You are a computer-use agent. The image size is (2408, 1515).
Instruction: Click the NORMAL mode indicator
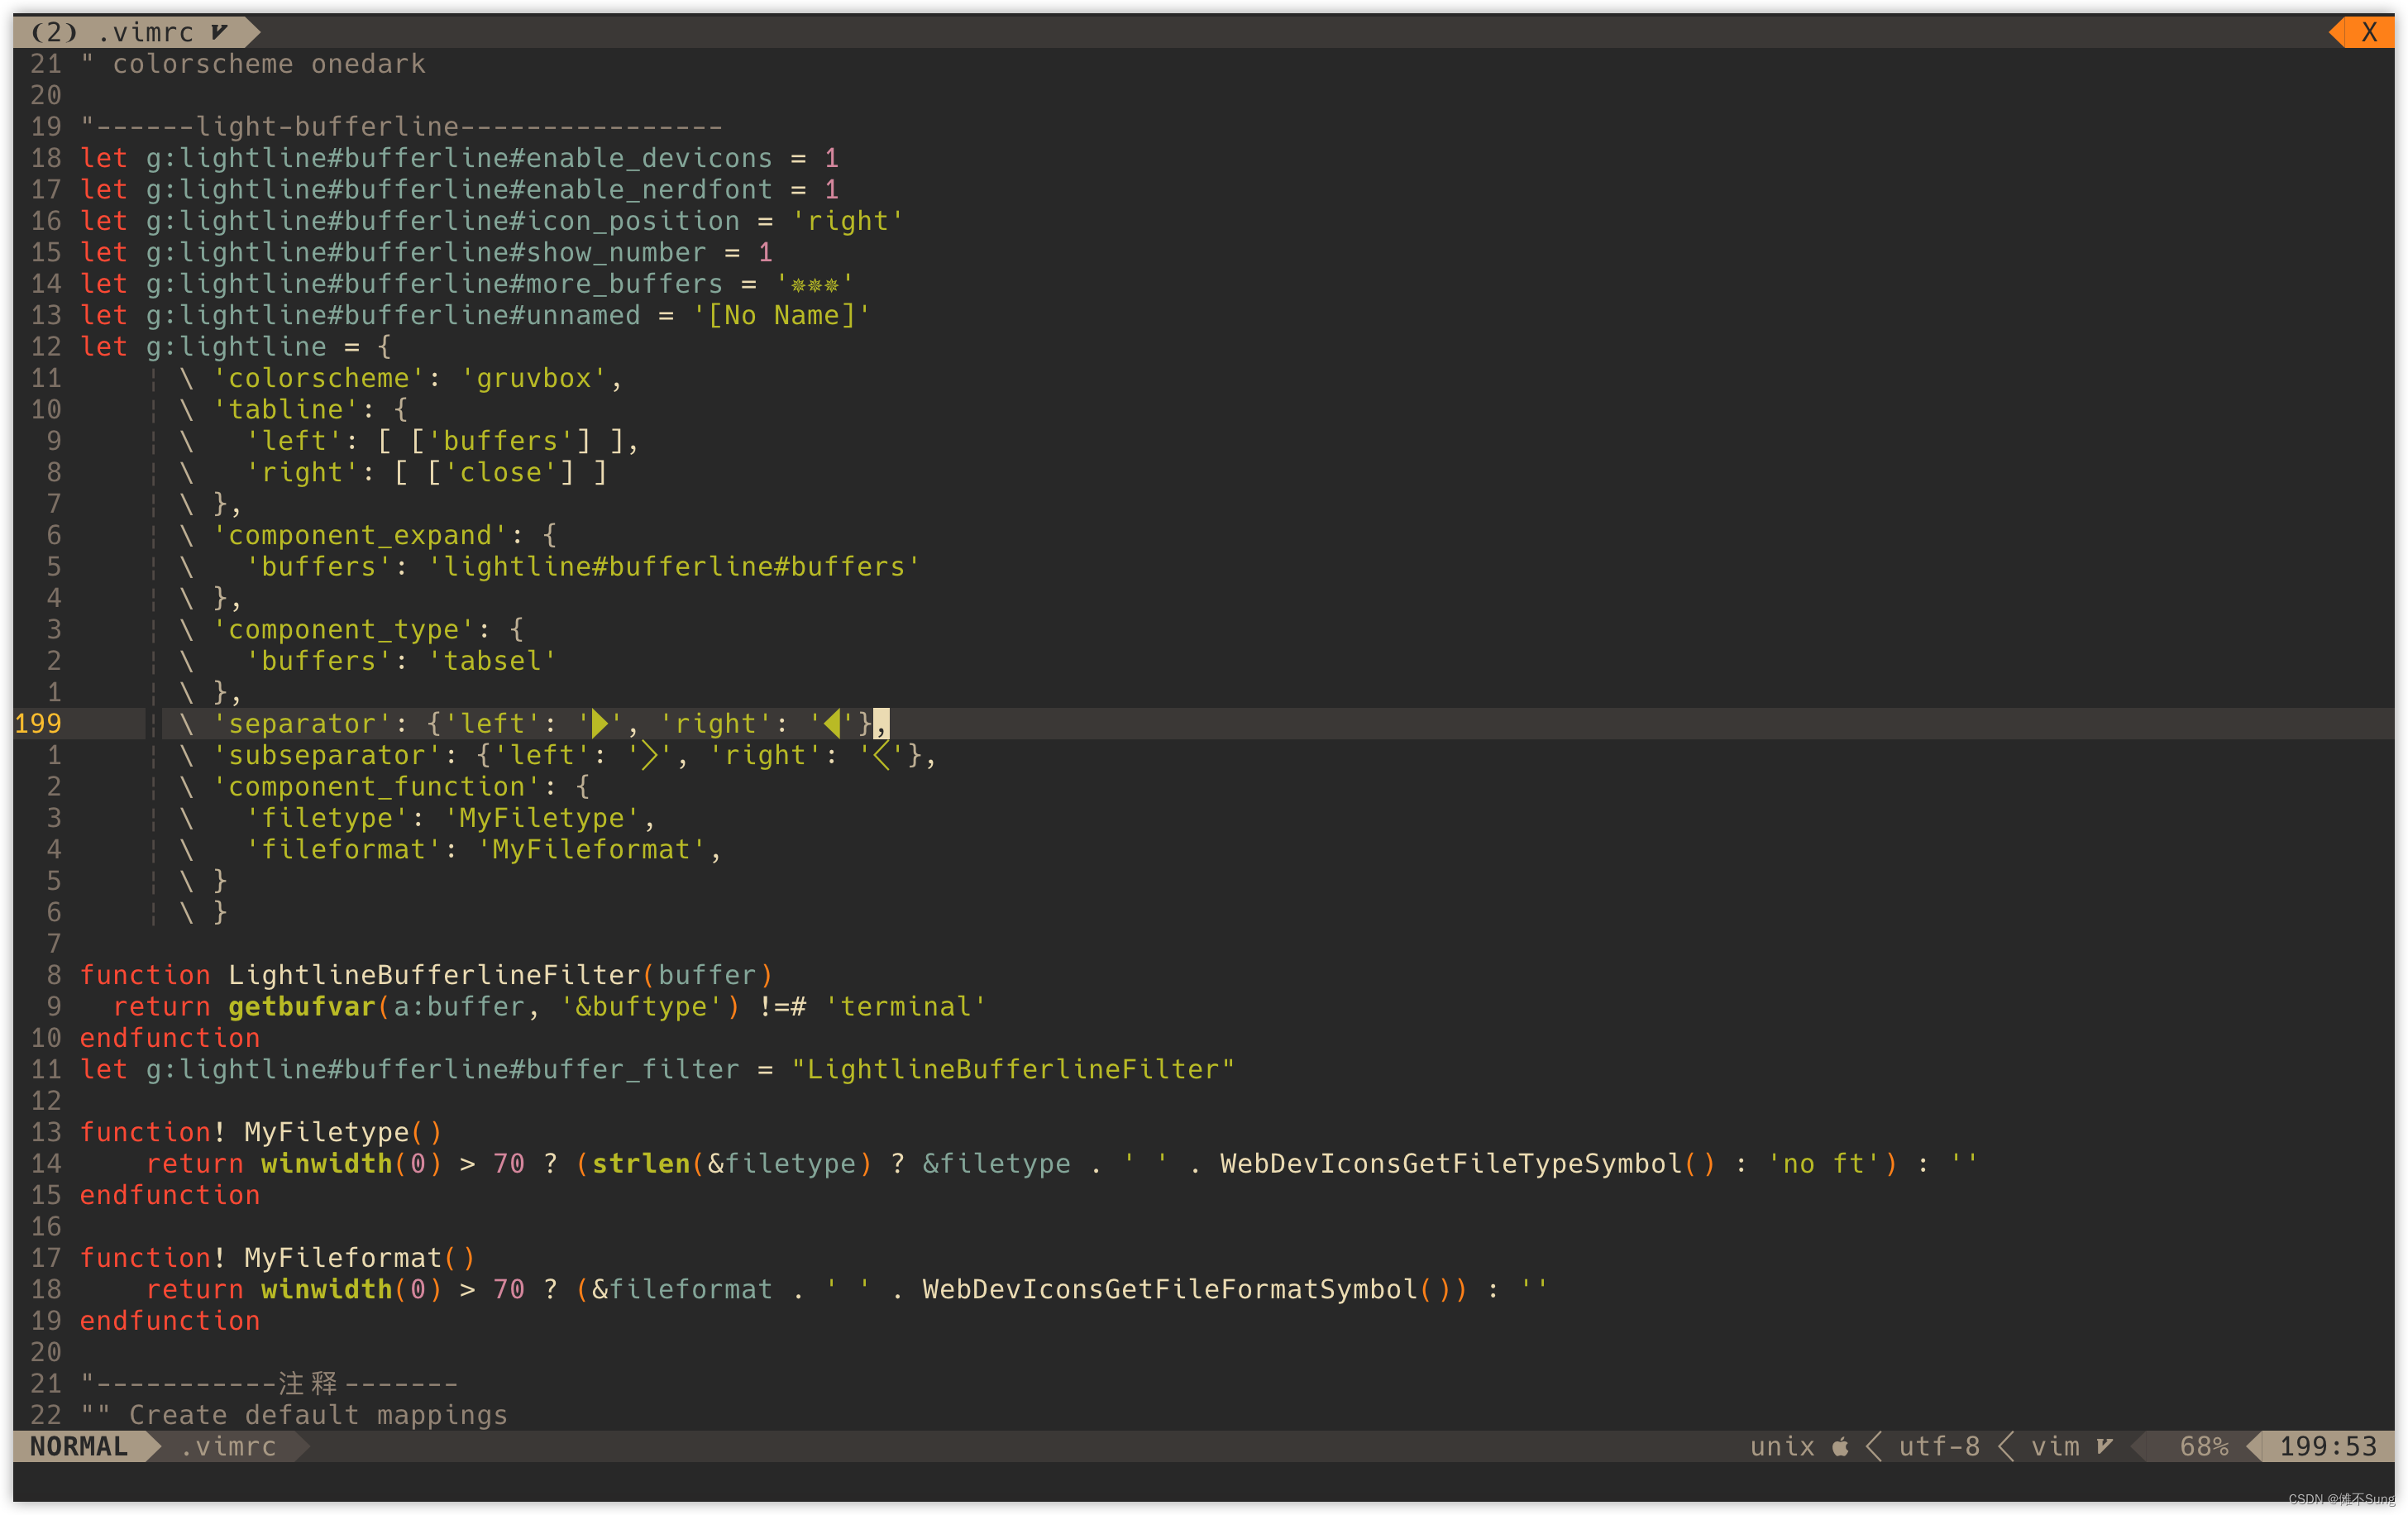79,1446
